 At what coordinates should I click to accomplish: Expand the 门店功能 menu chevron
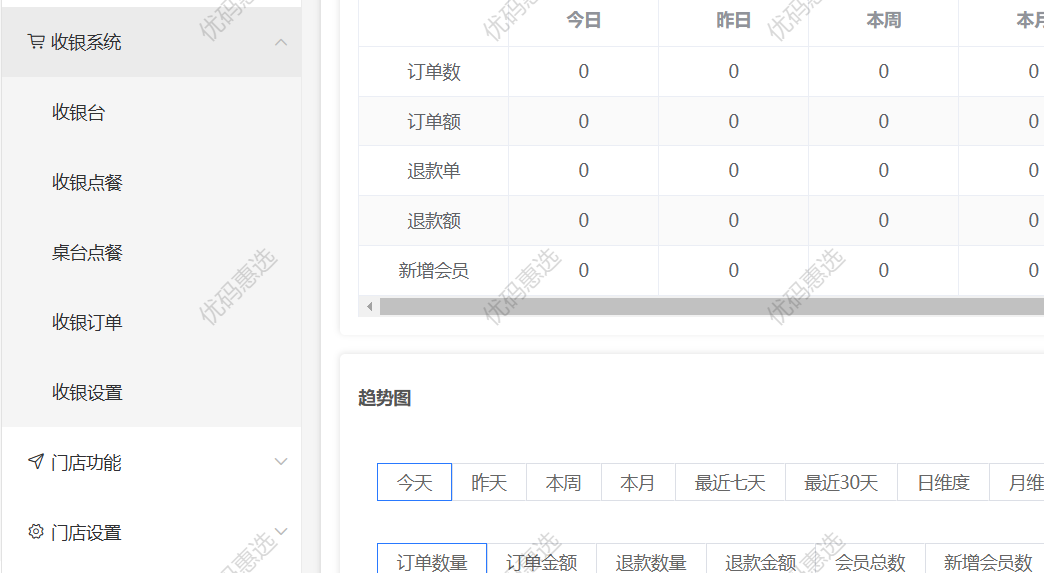(x=281, y=462)
